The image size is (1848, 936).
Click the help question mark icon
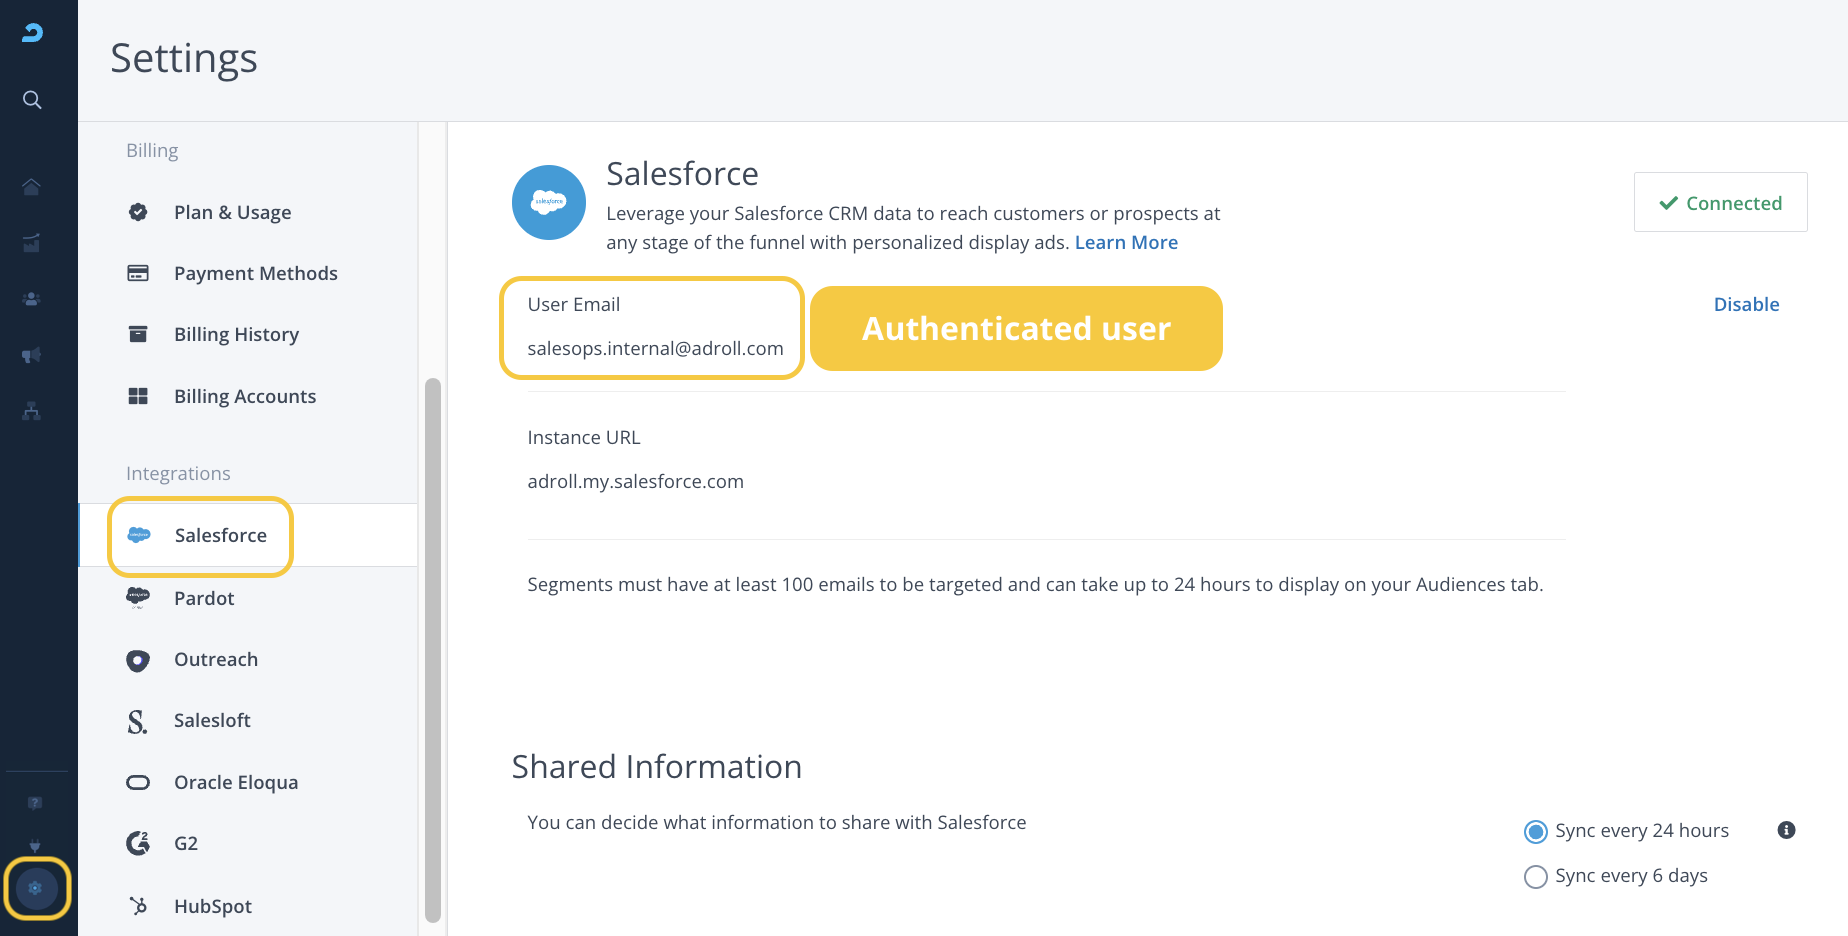click(35, 803)
